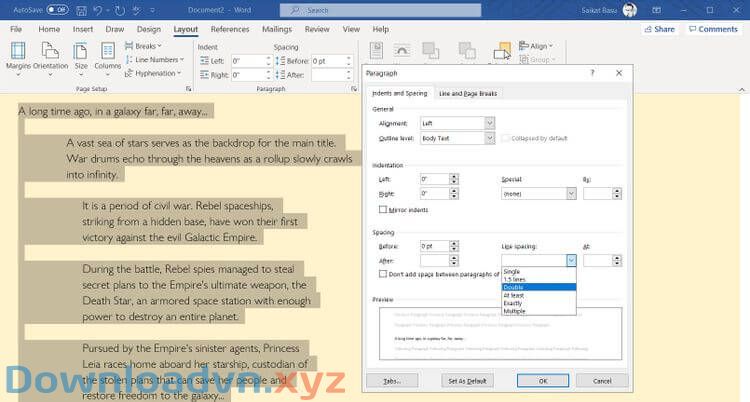The width and height of the screenshot is (750, 402).
Task: Click the Paragraph dialog help question mark
Action: pos(592,73)
